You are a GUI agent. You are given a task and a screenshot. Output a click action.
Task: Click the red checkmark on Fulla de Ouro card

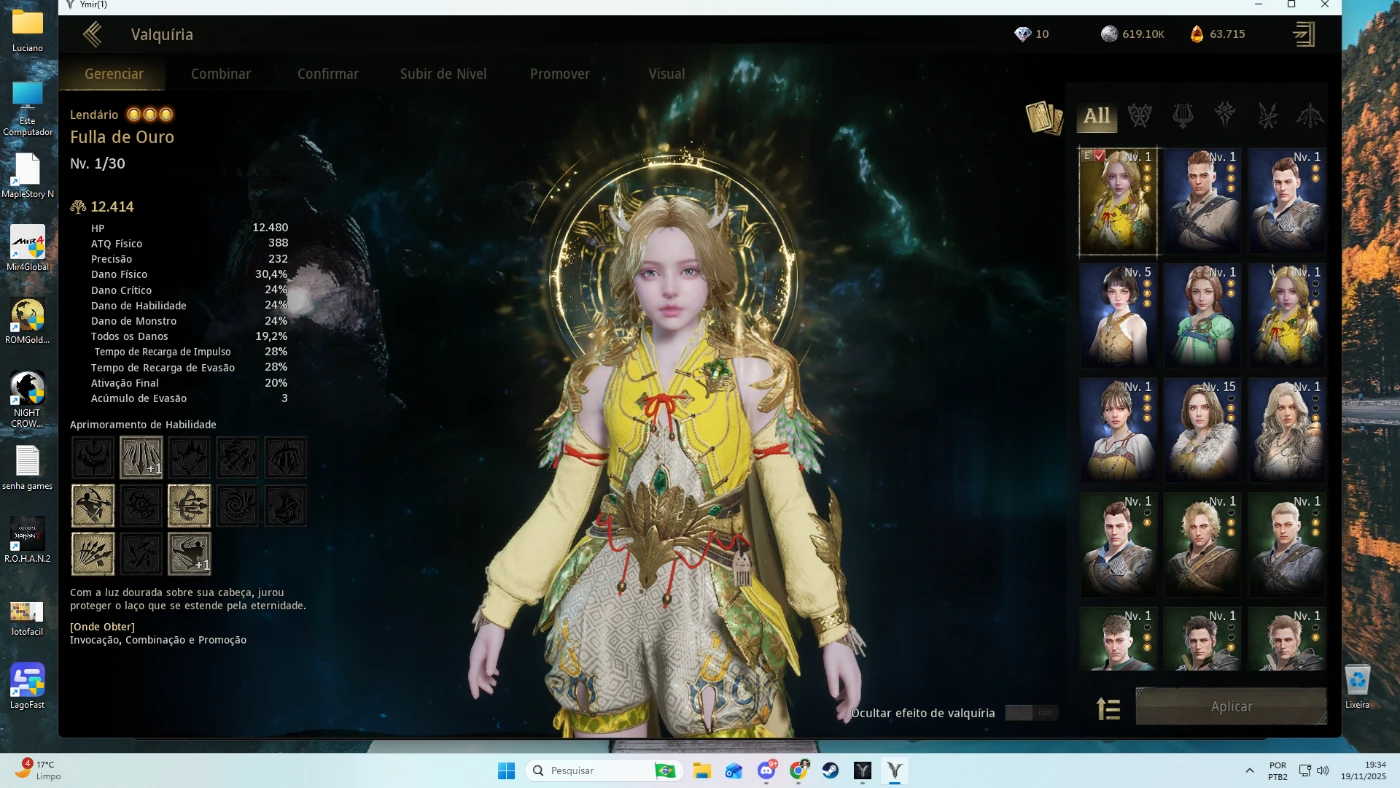tap(1100, 156)
